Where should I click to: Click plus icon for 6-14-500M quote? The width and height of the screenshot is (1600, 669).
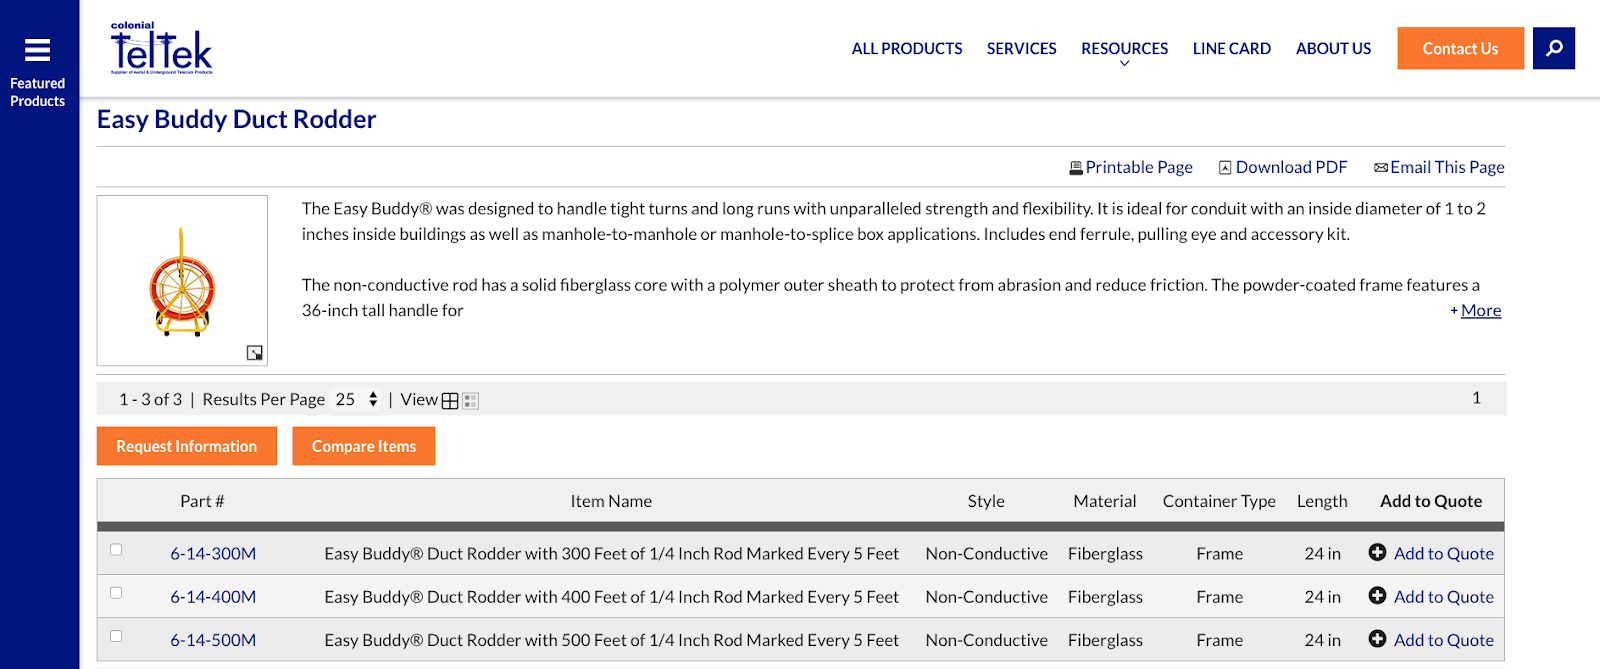(1377, 639)
